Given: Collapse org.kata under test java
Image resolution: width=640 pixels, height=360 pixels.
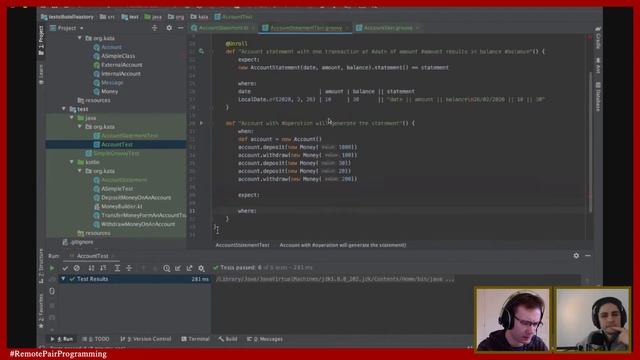Looking at the screenshot, I should click(x=80, y=127).
